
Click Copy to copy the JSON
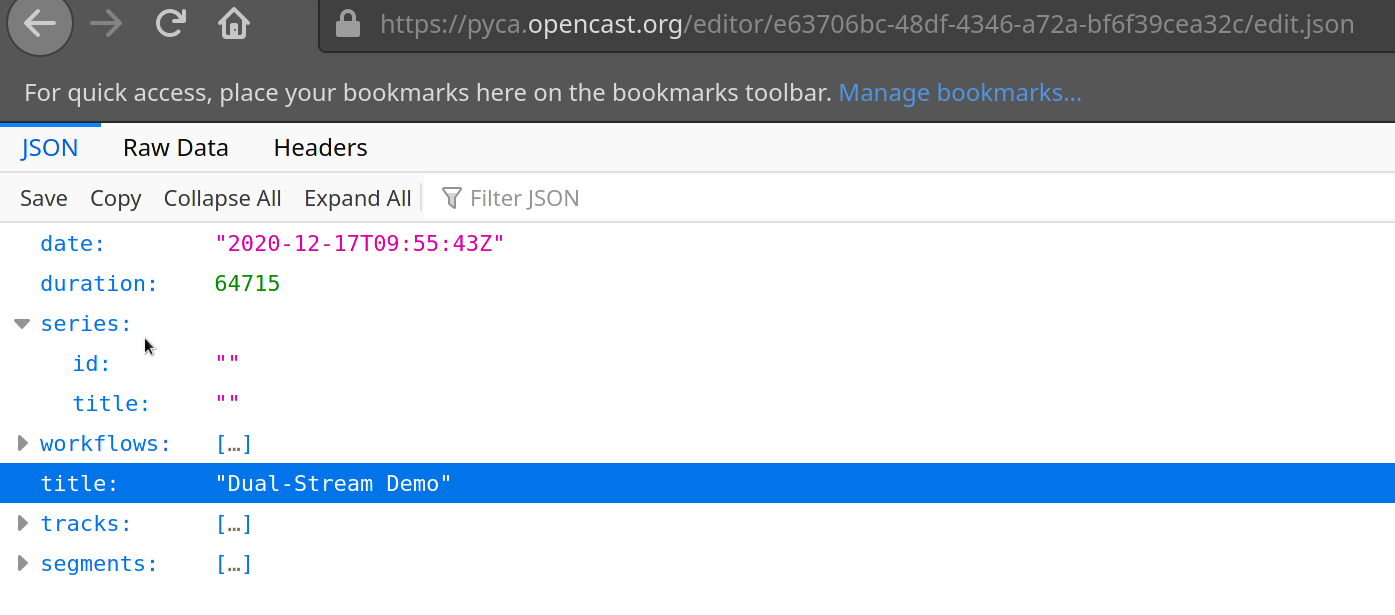pos(115,197)
